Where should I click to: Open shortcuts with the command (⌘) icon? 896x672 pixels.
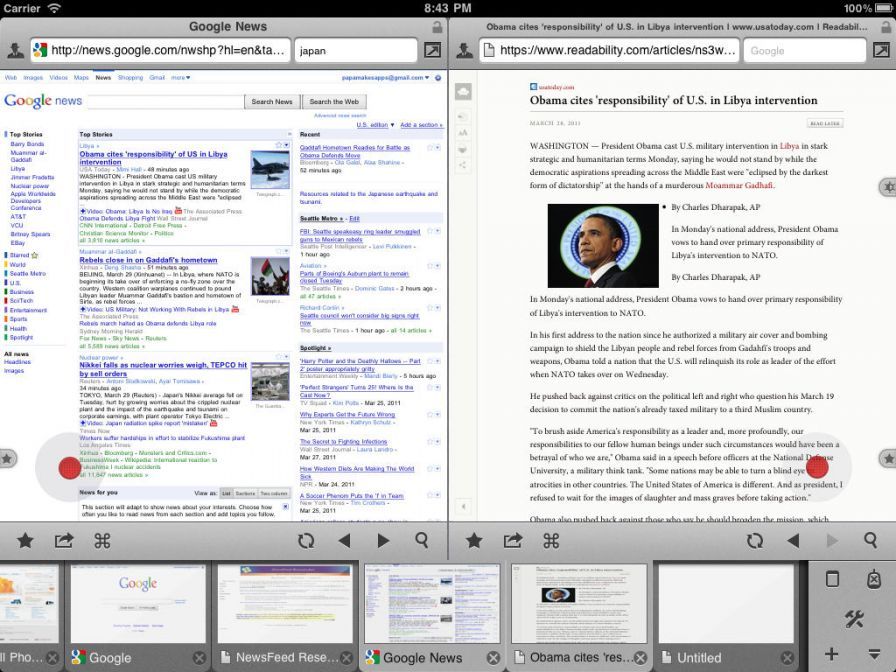(102, 540)
